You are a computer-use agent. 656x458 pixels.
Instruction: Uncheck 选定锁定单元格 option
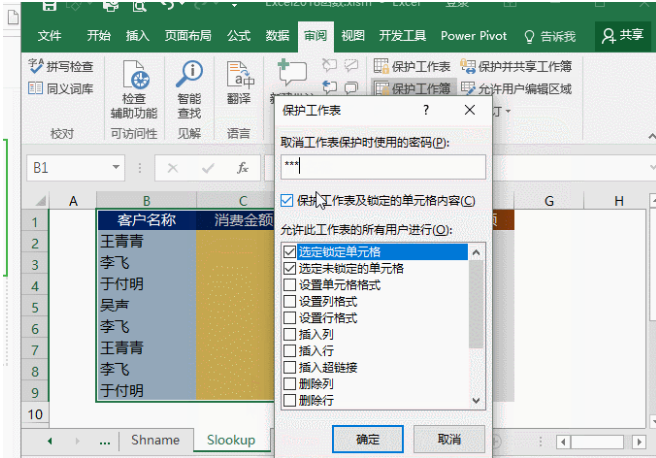coord(290,252)
